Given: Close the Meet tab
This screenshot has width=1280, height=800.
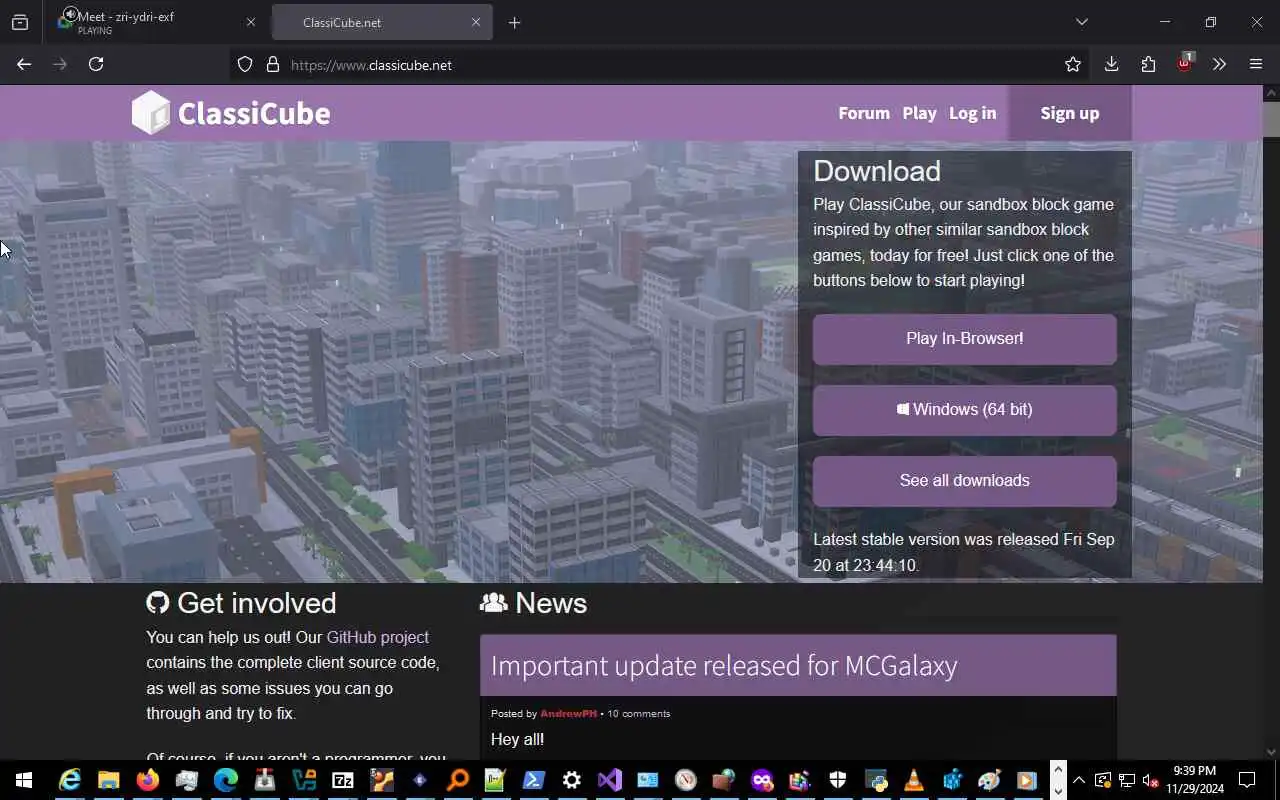Looking at the screenshot, I should pos(251,22).
